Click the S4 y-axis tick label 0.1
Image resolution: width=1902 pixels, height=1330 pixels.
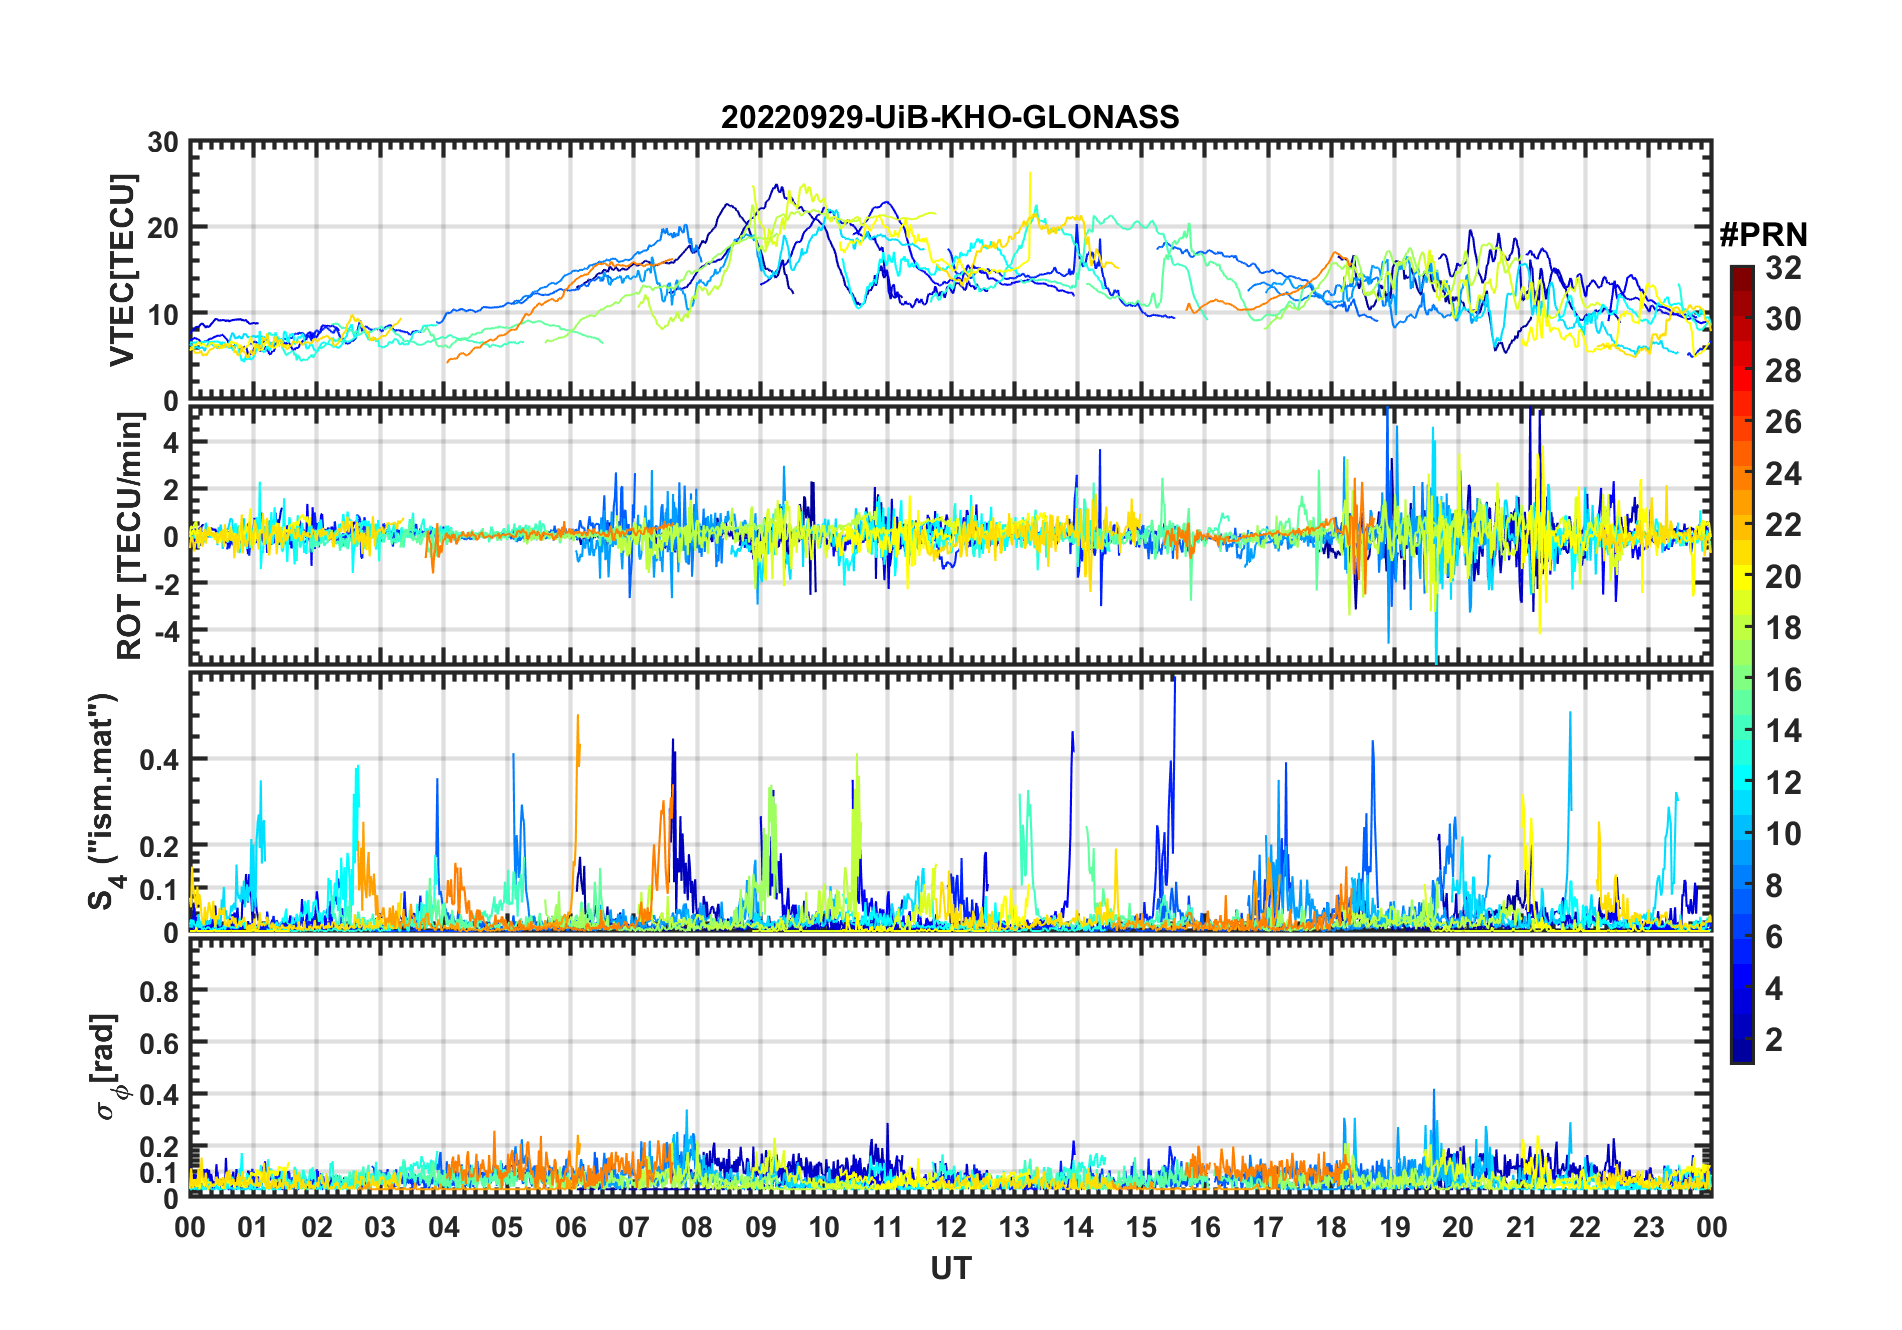point(160,889)
